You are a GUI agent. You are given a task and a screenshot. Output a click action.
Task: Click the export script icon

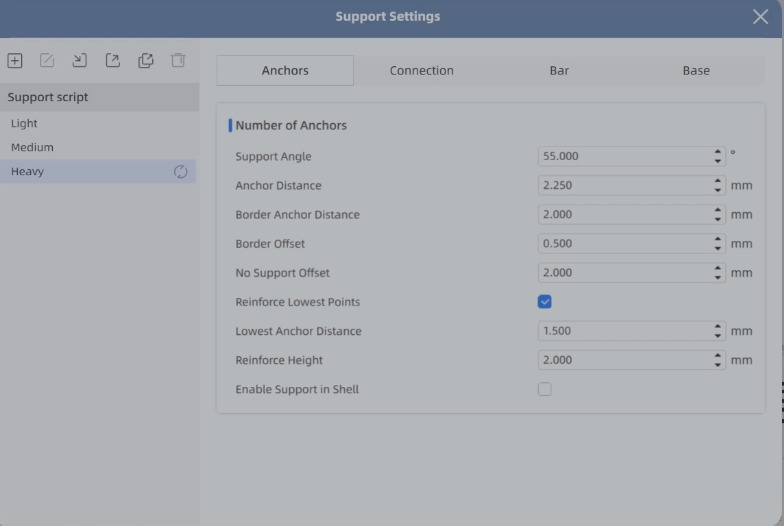pyautogui.click(x=113, y=61)
